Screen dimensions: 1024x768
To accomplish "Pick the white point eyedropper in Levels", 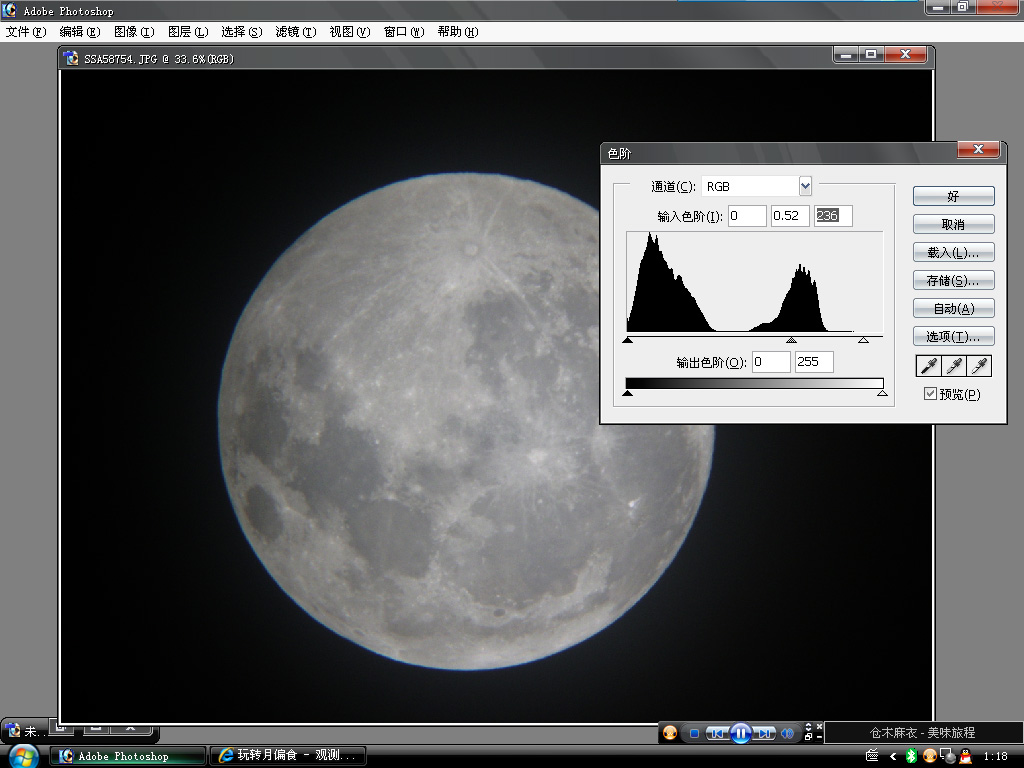I will [979, 366].
